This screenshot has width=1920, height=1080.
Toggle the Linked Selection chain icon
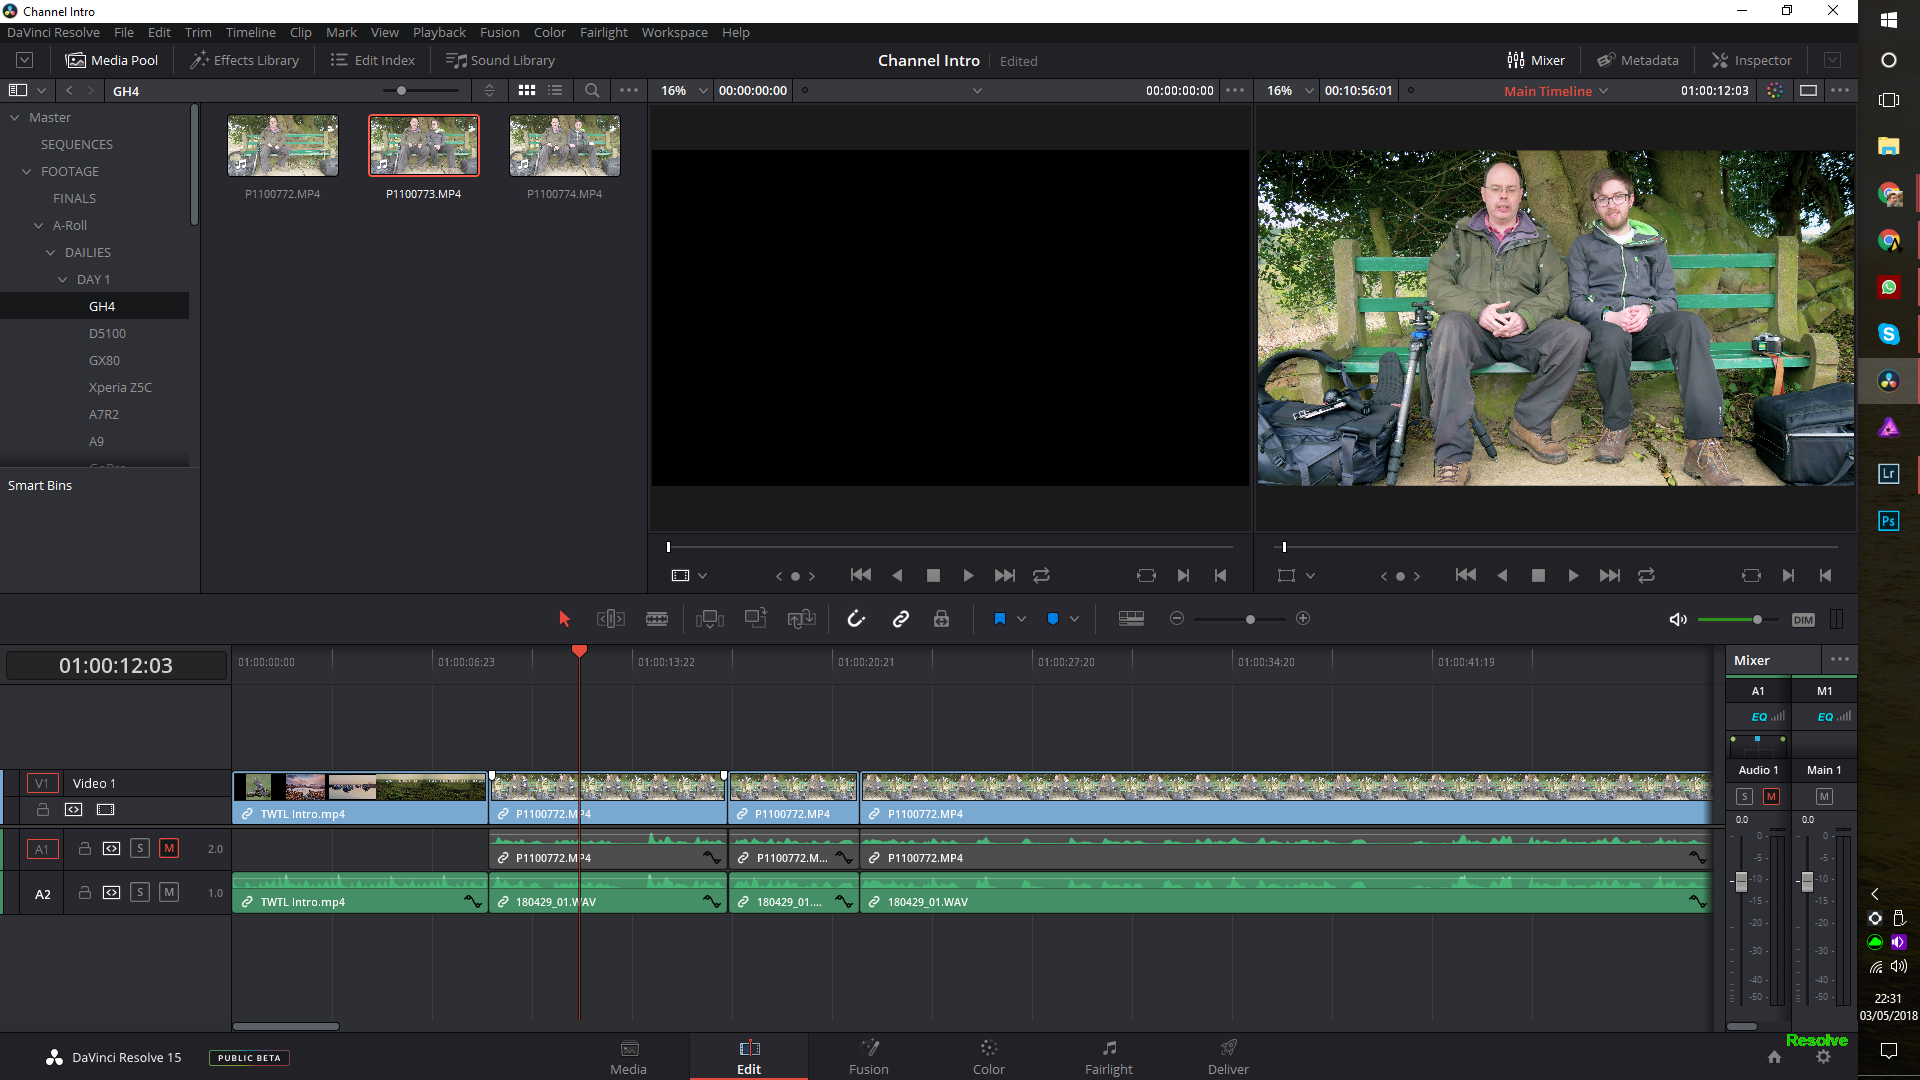pos(901,619)
